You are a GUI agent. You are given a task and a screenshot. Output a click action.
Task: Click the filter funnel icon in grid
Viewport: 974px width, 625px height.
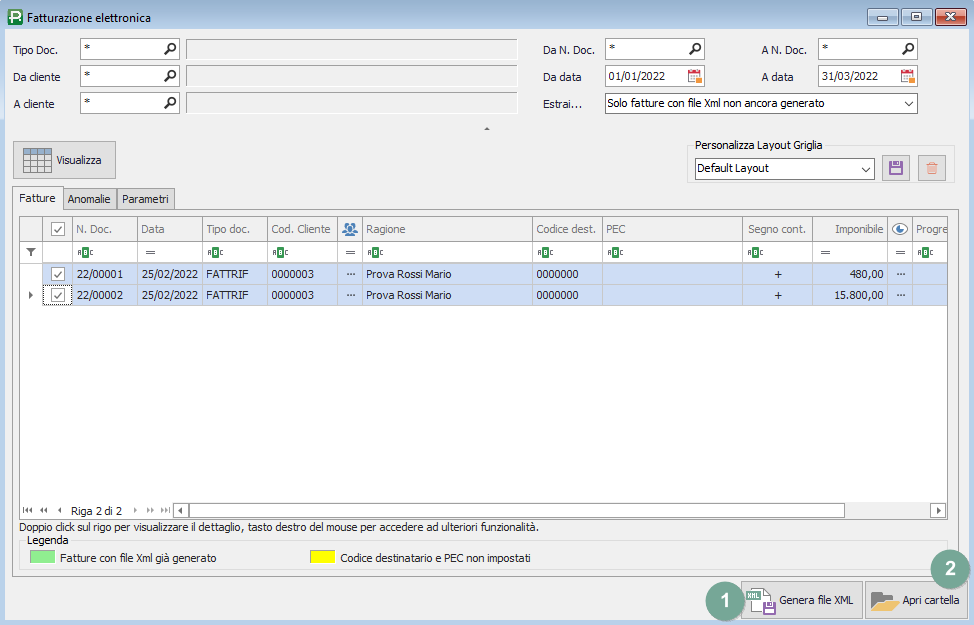tap(30, 252)
